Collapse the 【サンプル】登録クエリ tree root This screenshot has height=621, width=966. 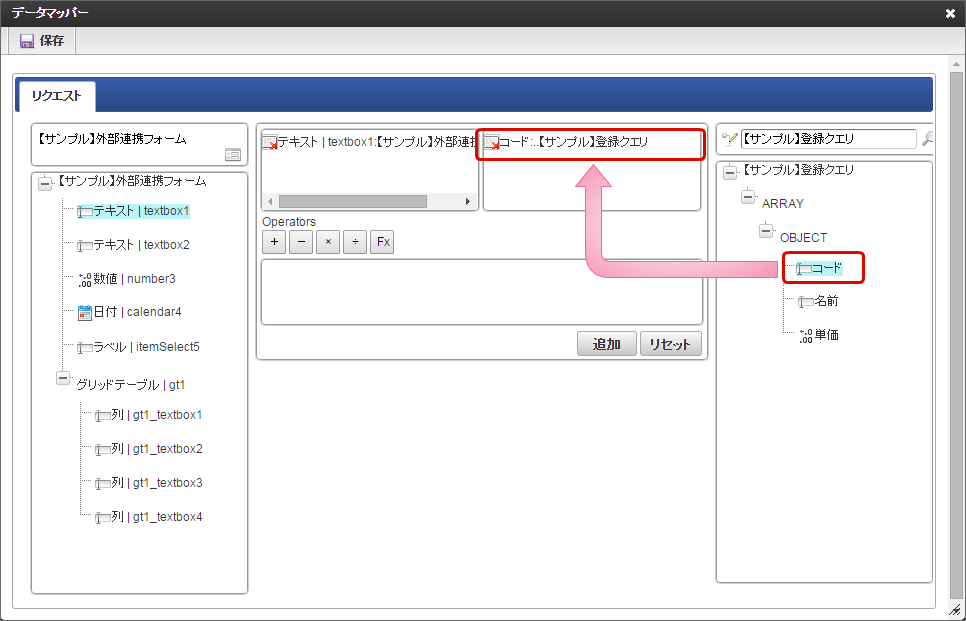pos(730,172)
